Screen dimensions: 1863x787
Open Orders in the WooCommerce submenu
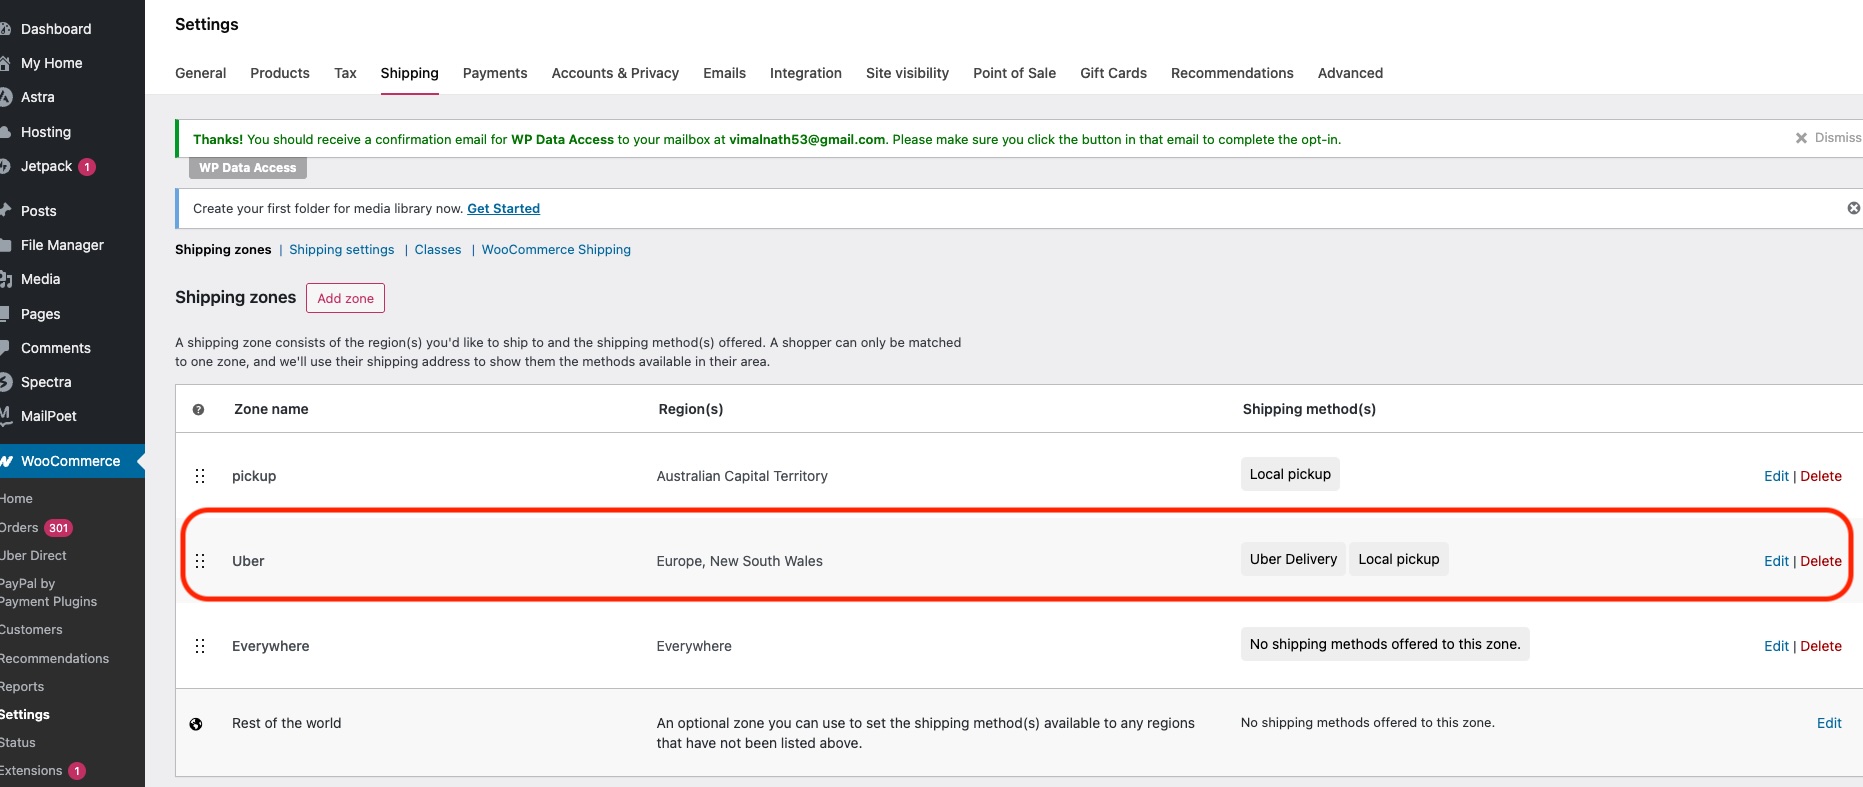20,527
